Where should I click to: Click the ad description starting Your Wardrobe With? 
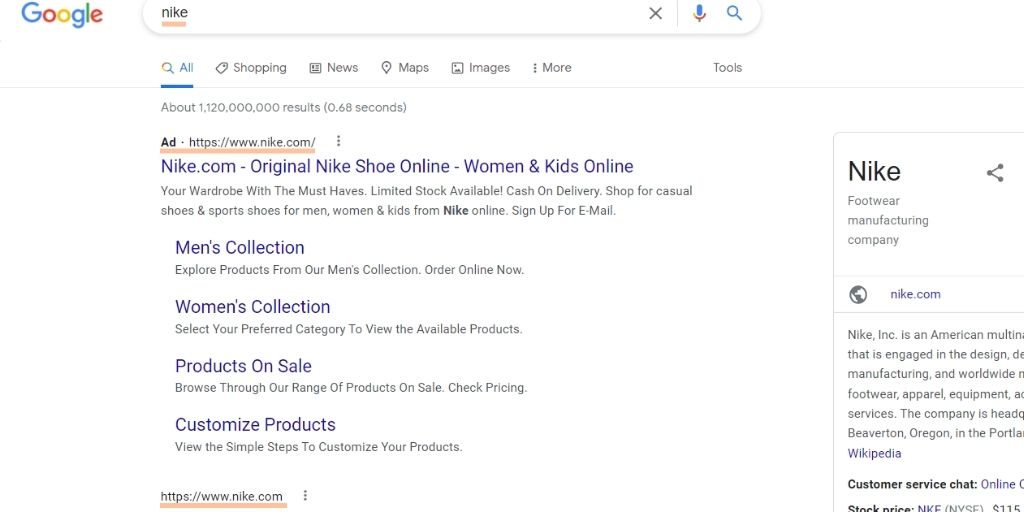click(x=426, y=201)
